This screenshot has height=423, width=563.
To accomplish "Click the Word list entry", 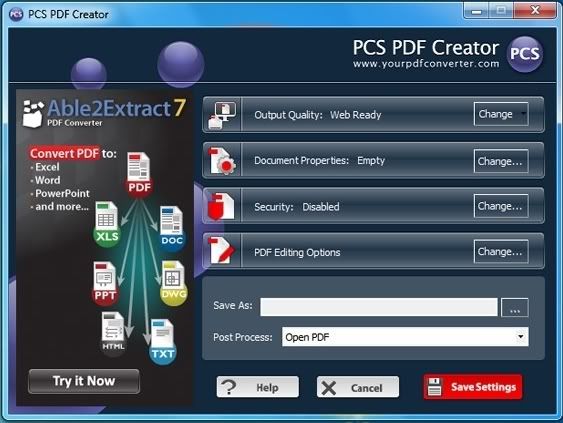I will tap(47, 180).
